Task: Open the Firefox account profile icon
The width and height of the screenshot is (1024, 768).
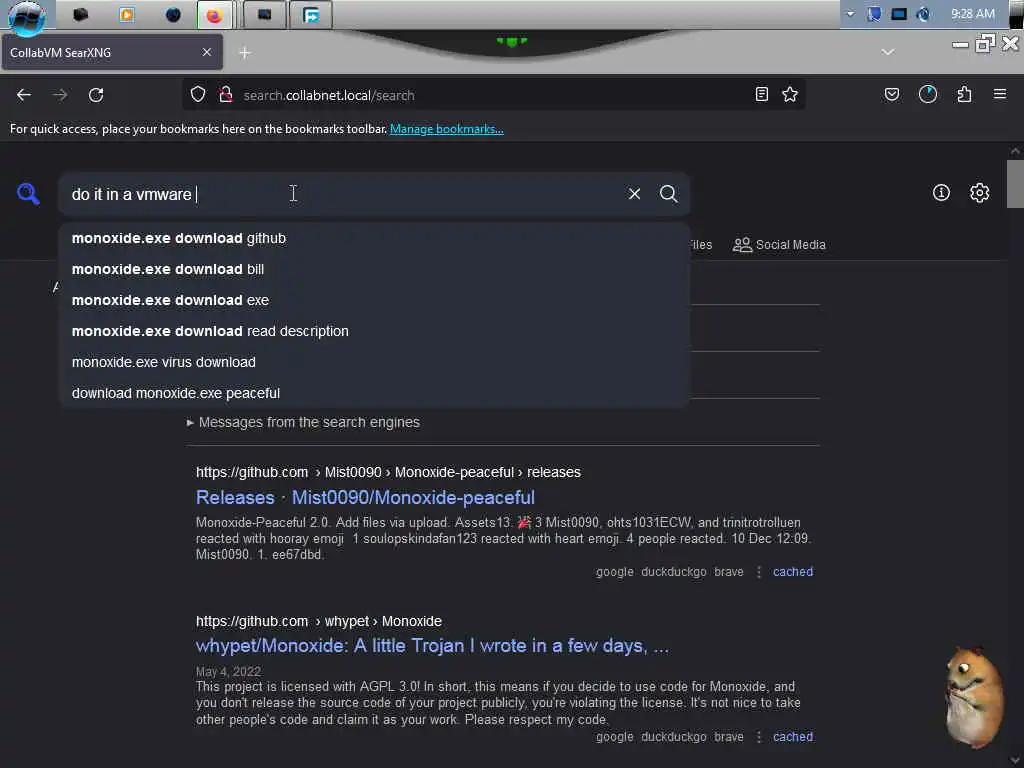Action: coord(928,95)
